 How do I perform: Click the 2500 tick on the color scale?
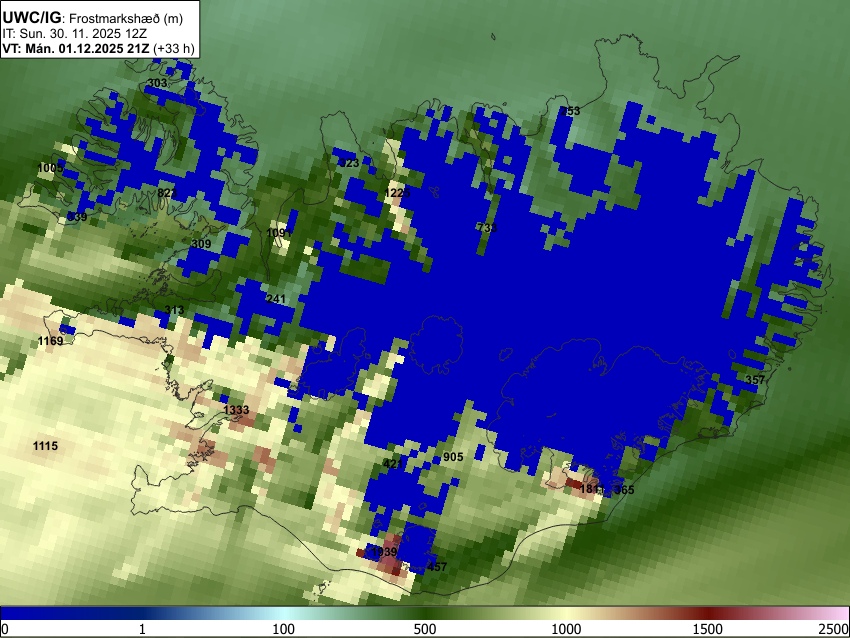pos(834,629)
